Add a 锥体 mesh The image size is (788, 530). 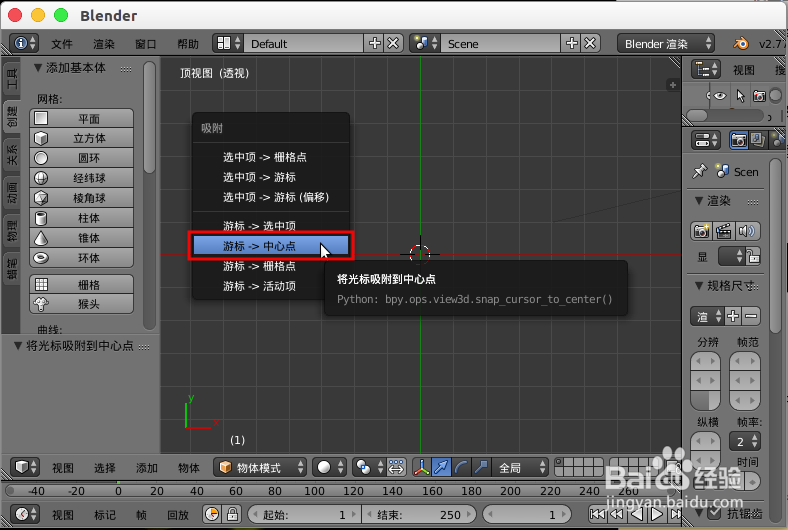click(x=81, y=238)
